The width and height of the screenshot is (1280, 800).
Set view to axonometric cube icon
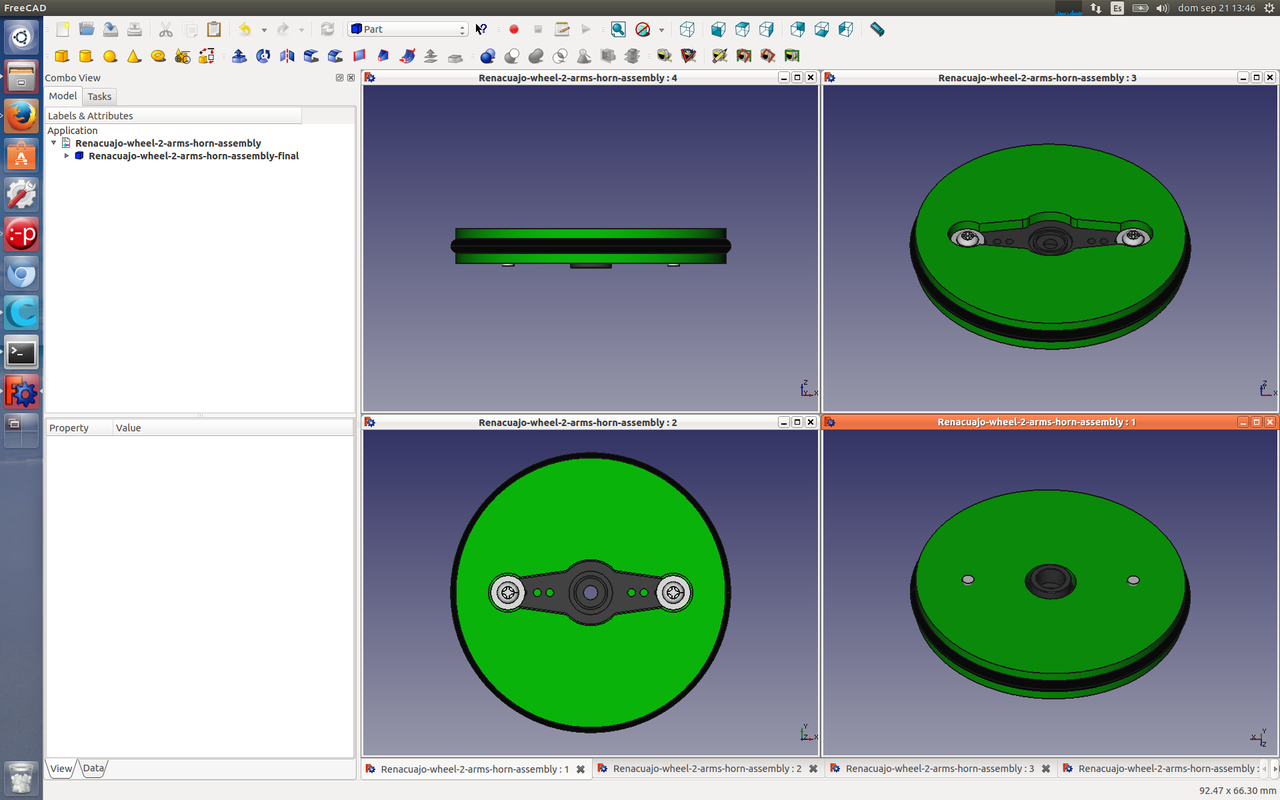pos(687,30)
